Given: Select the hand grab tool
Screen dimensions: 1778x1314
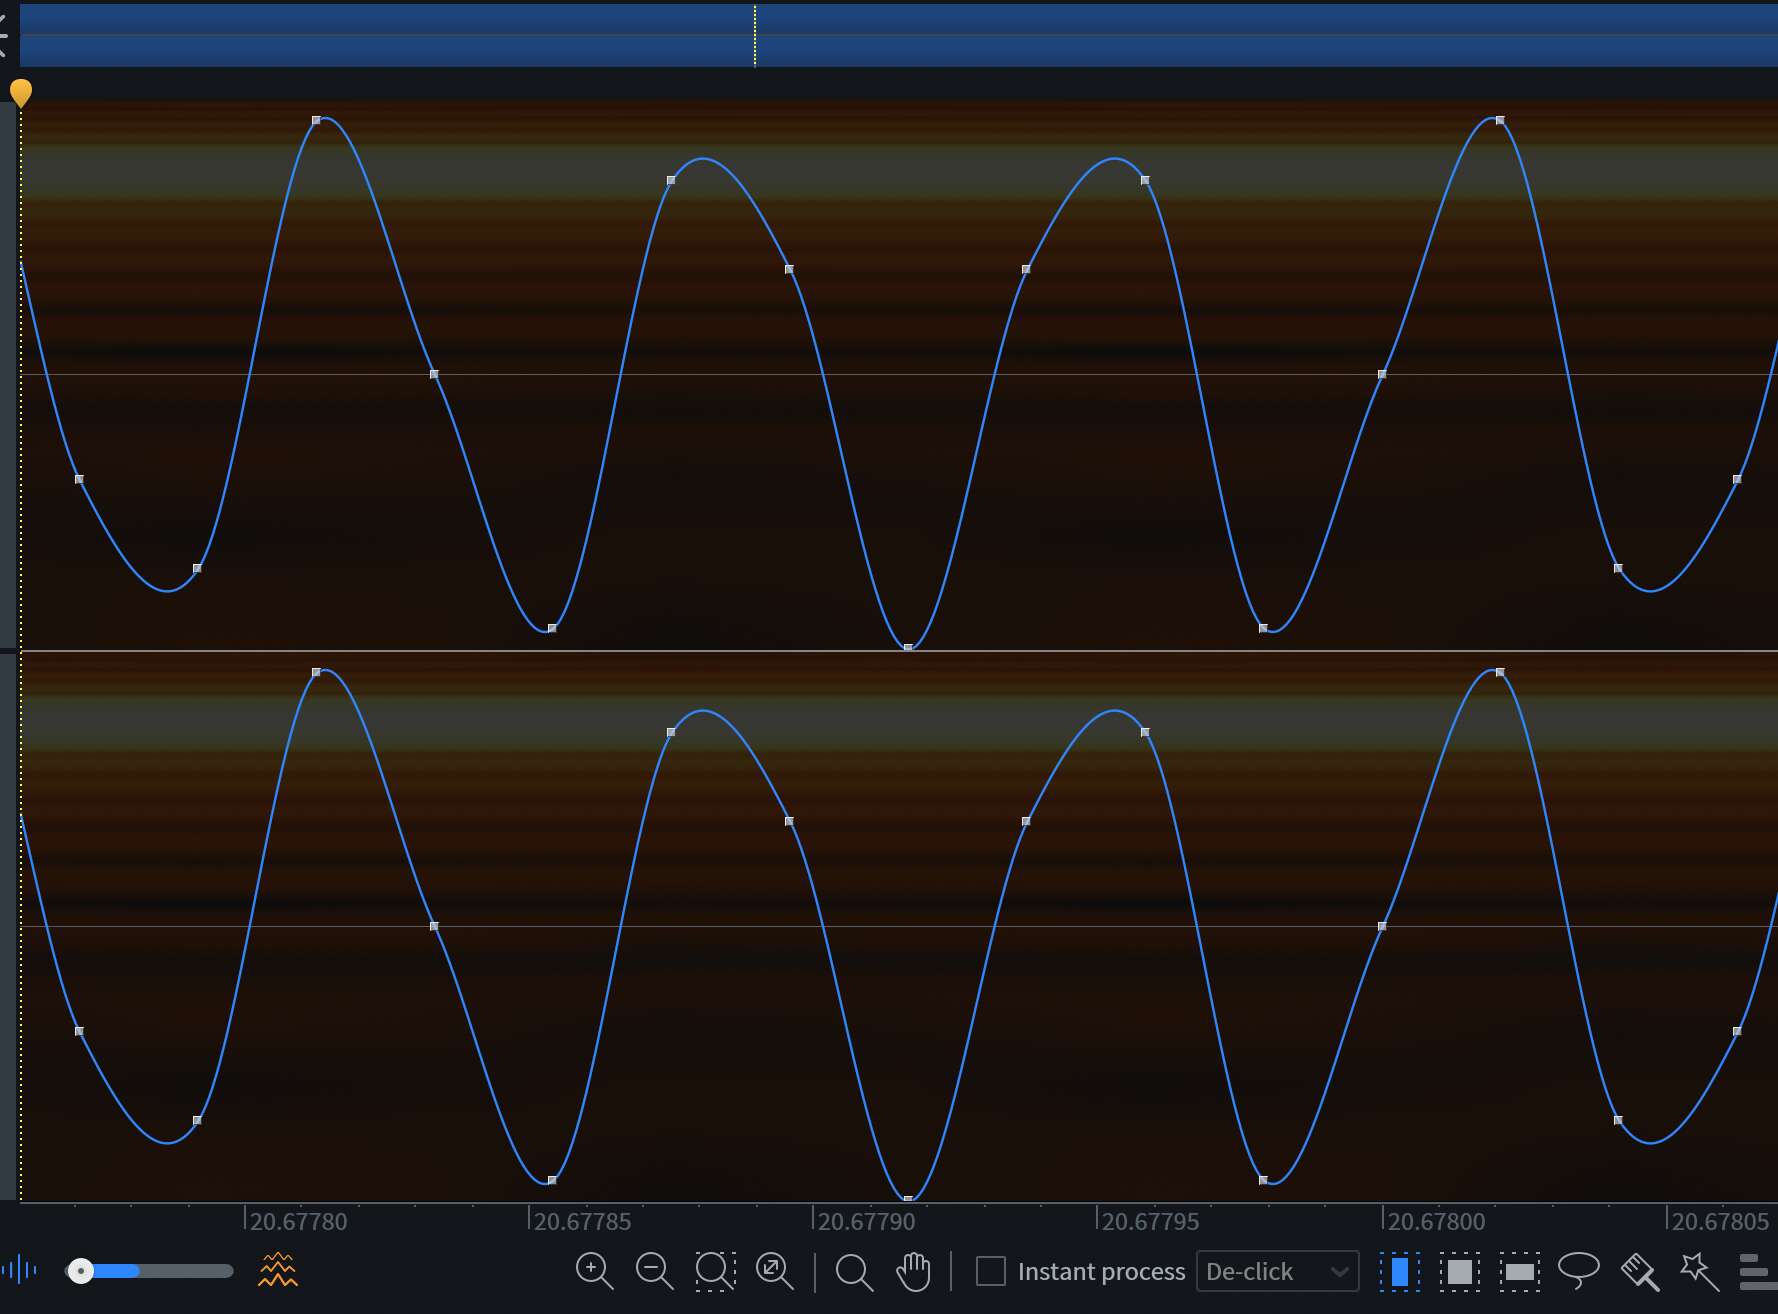Looking at the screenshot, I should [913, 1271].
